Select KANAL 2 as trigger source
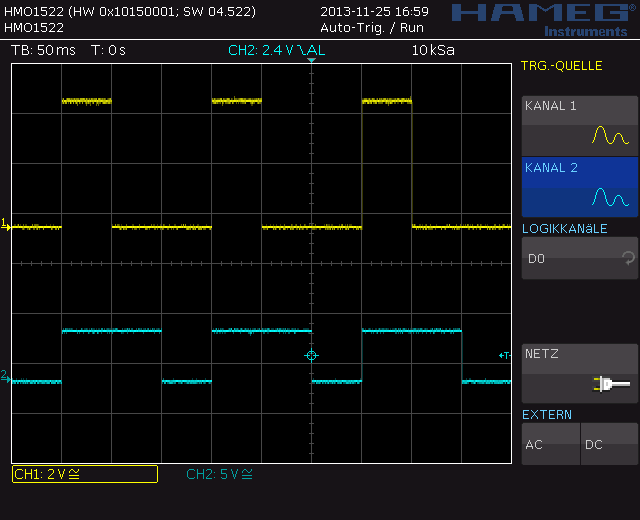This screenshot has width=640, height=520. (x=580, y=187)
